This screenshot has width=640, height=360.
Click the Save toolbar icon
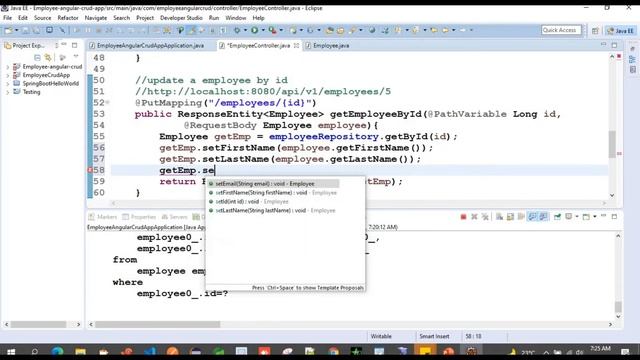(25, 30)
